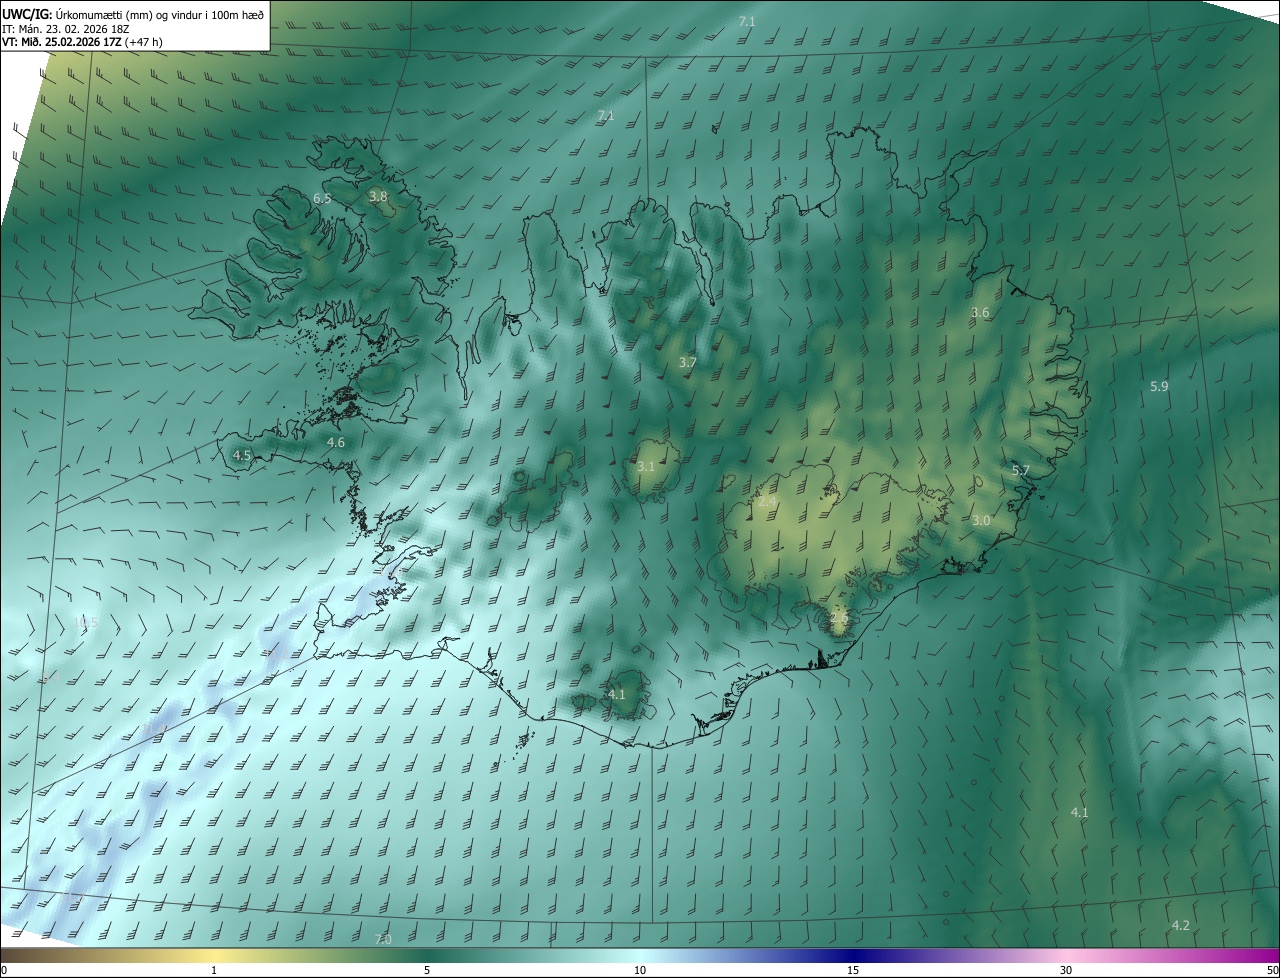Click the 3.7 value label
1280x978 pixels.
(687, 363)
